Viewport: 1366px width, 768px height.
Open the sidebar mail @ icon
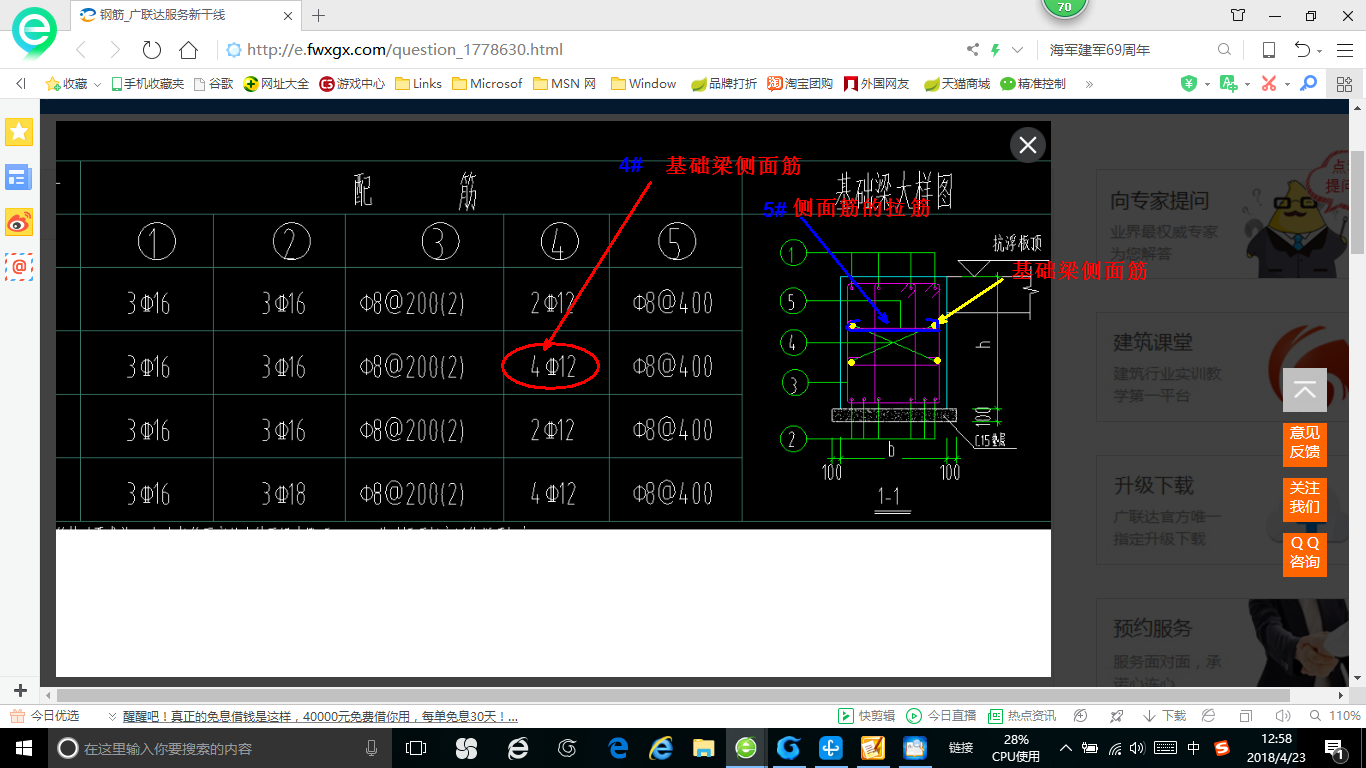click(19, 267)
